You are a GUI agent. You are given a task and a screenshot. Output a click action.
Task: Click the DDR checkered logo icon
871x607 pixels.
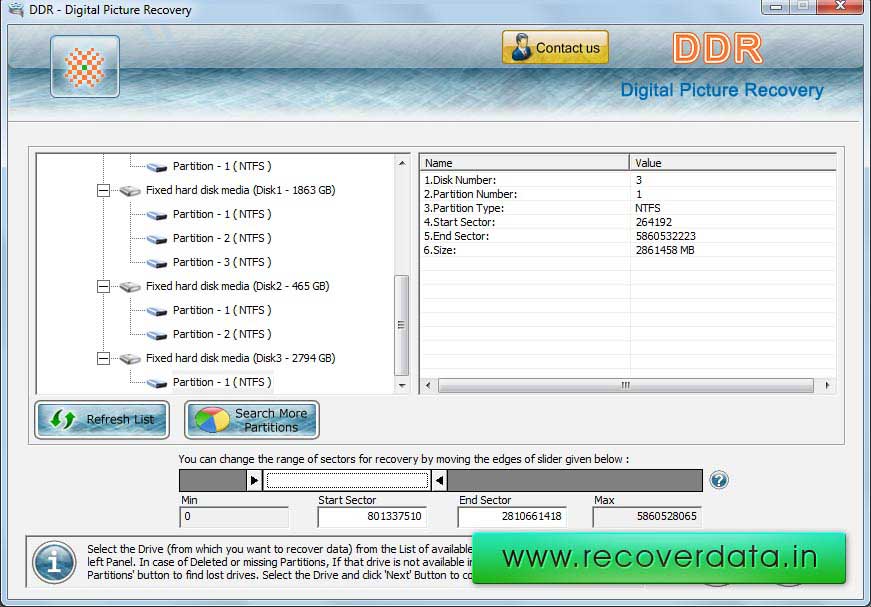85,65
